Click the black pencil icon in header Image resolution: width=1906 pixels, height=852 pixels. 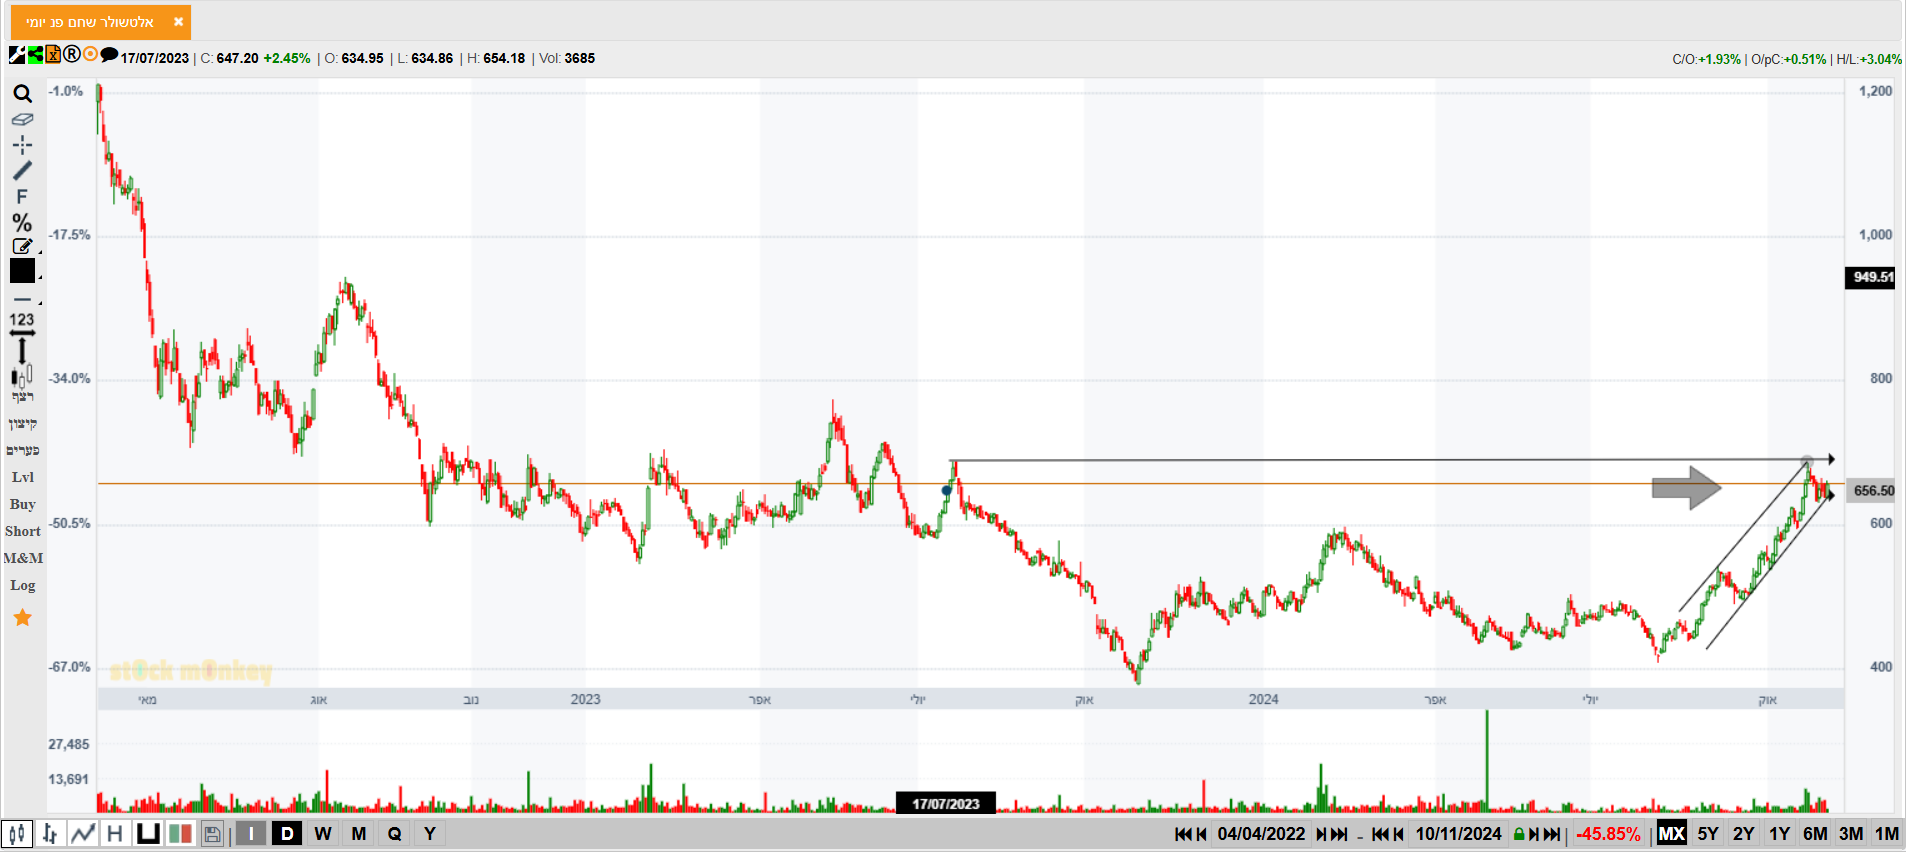coord(17,55)
